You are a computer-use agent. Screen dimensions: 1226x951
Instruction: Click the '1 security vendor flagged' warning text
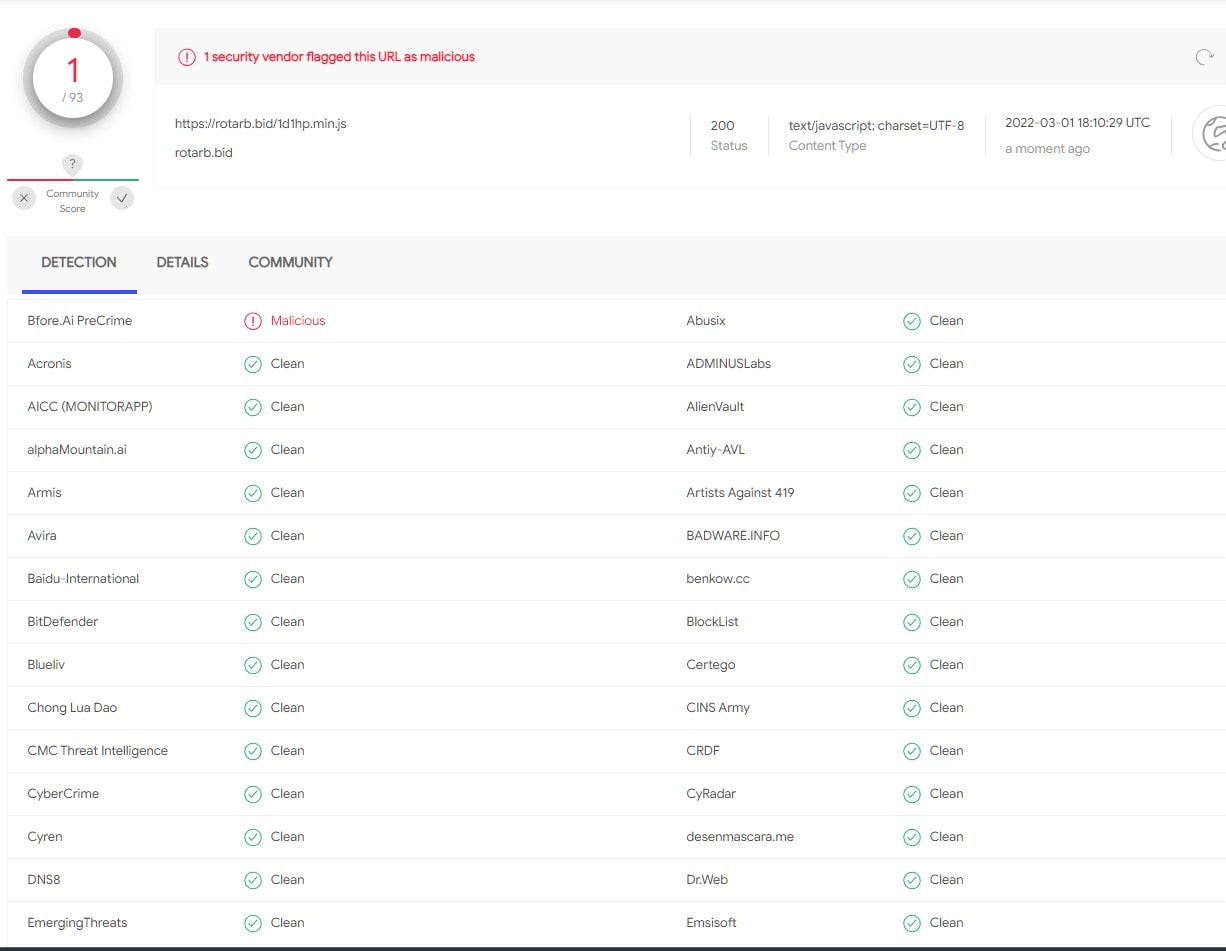(339, 57)
